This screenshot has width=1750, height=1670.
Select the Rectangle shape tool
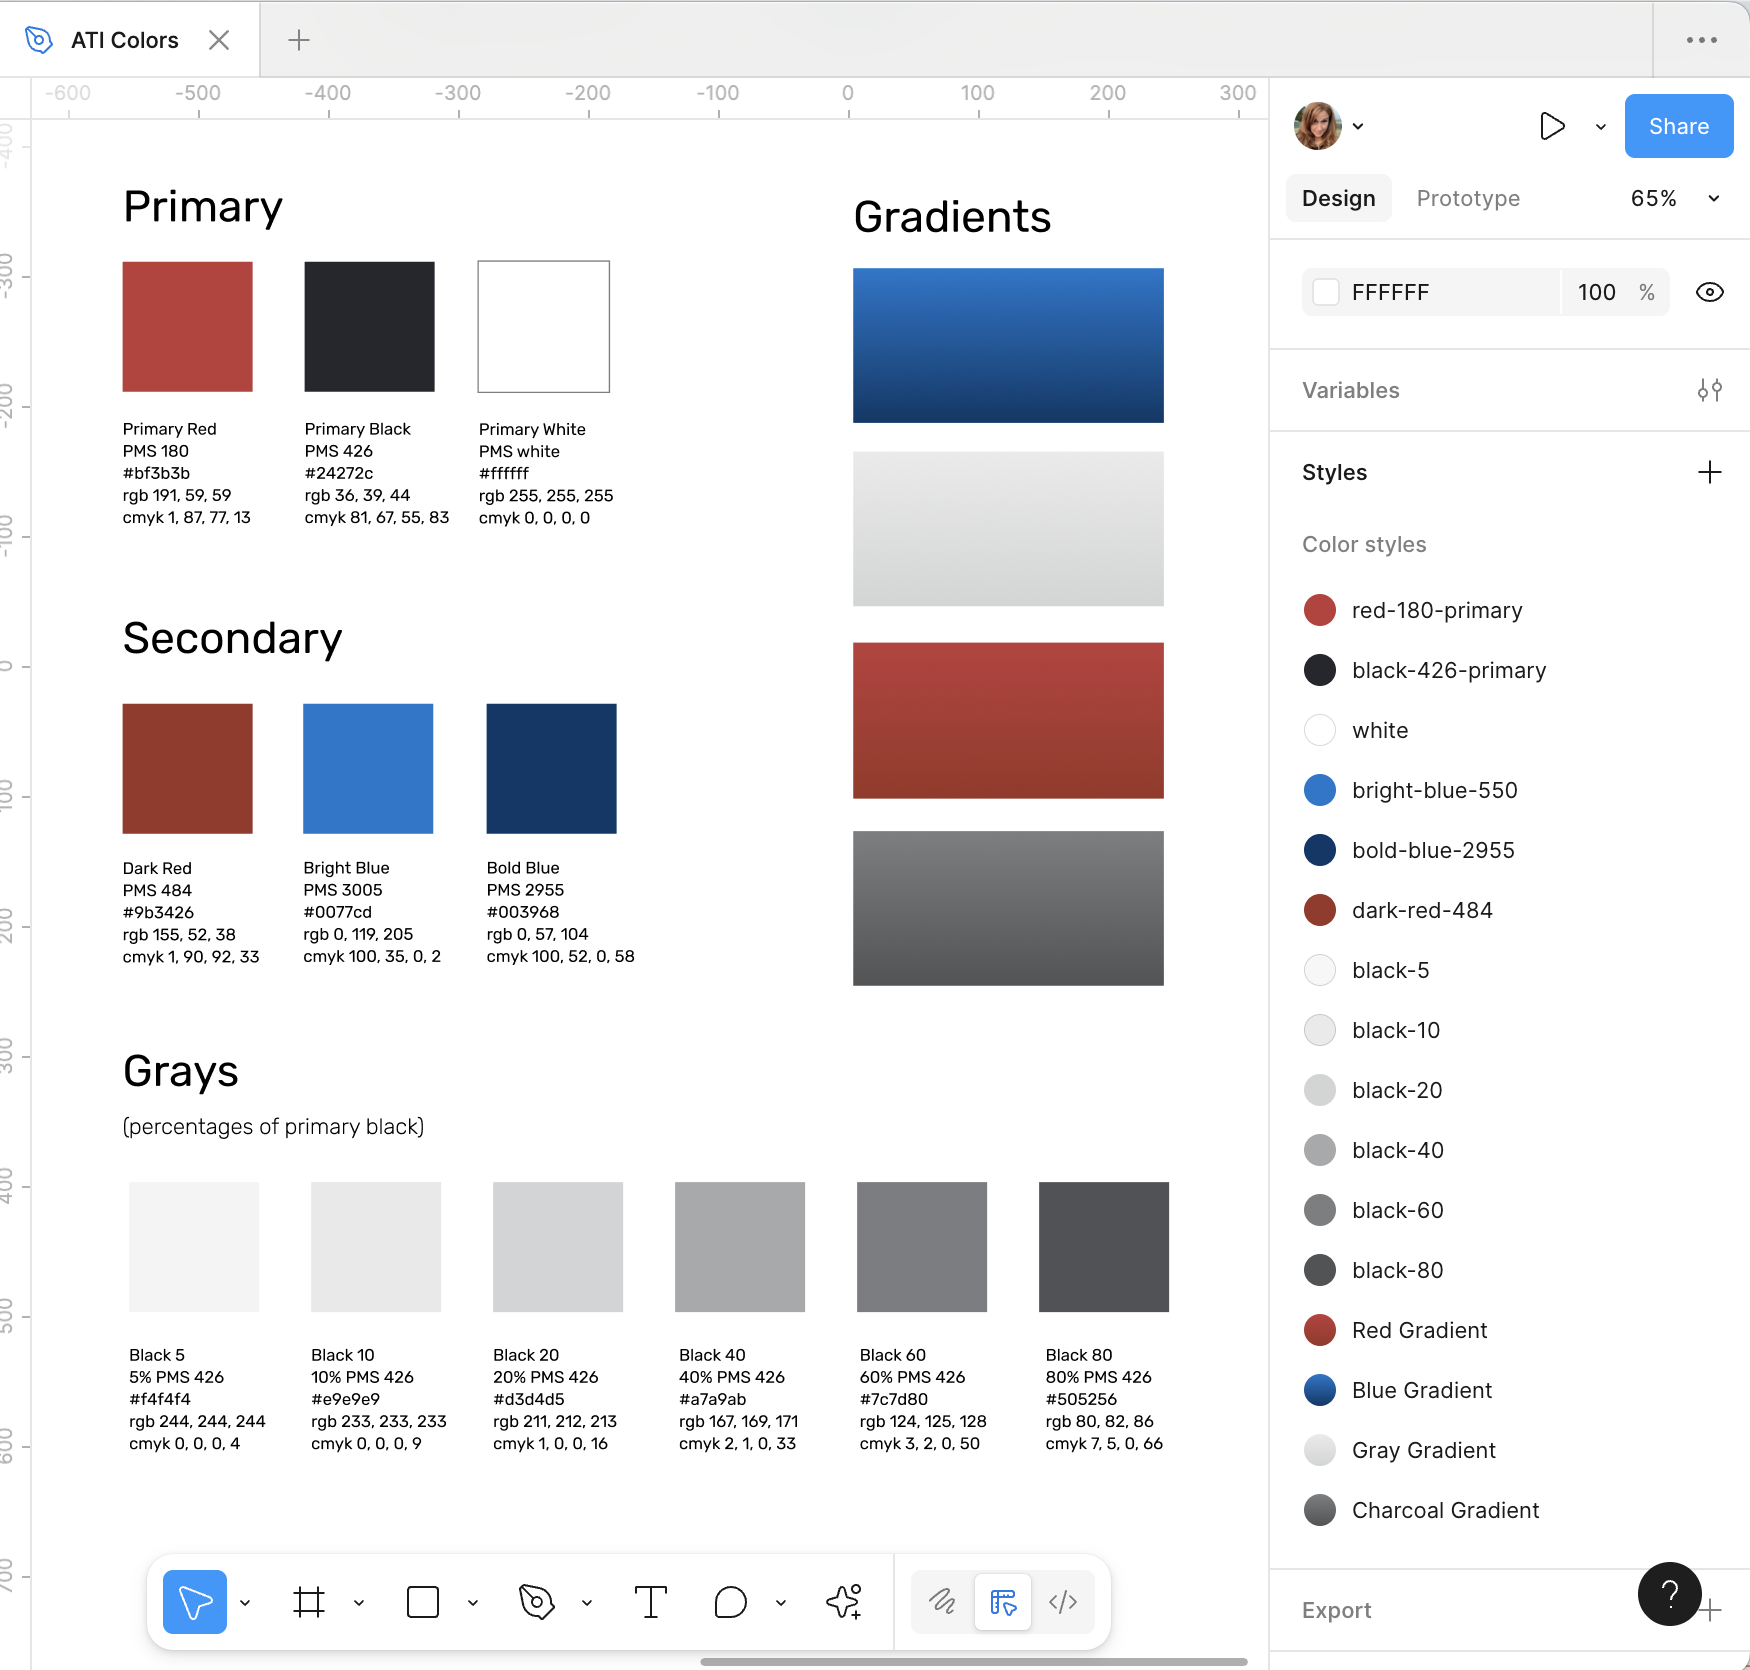[x=423, y=1602]
